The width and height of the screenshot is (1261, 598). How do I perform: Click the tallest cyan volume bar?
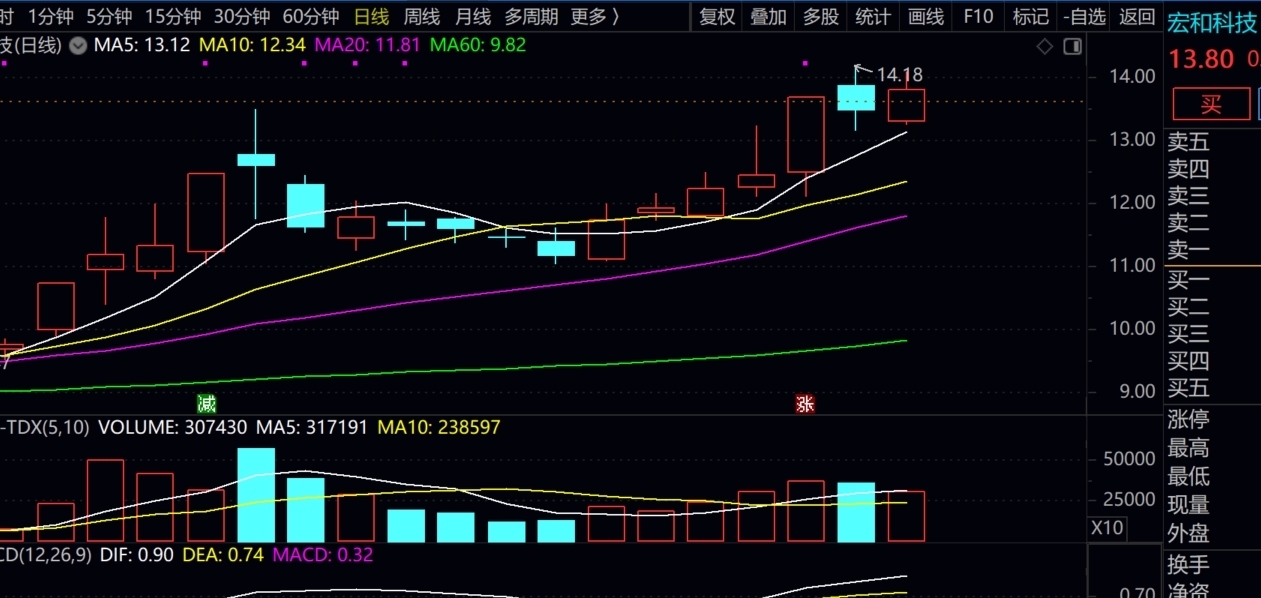click(x=256, y=495)
